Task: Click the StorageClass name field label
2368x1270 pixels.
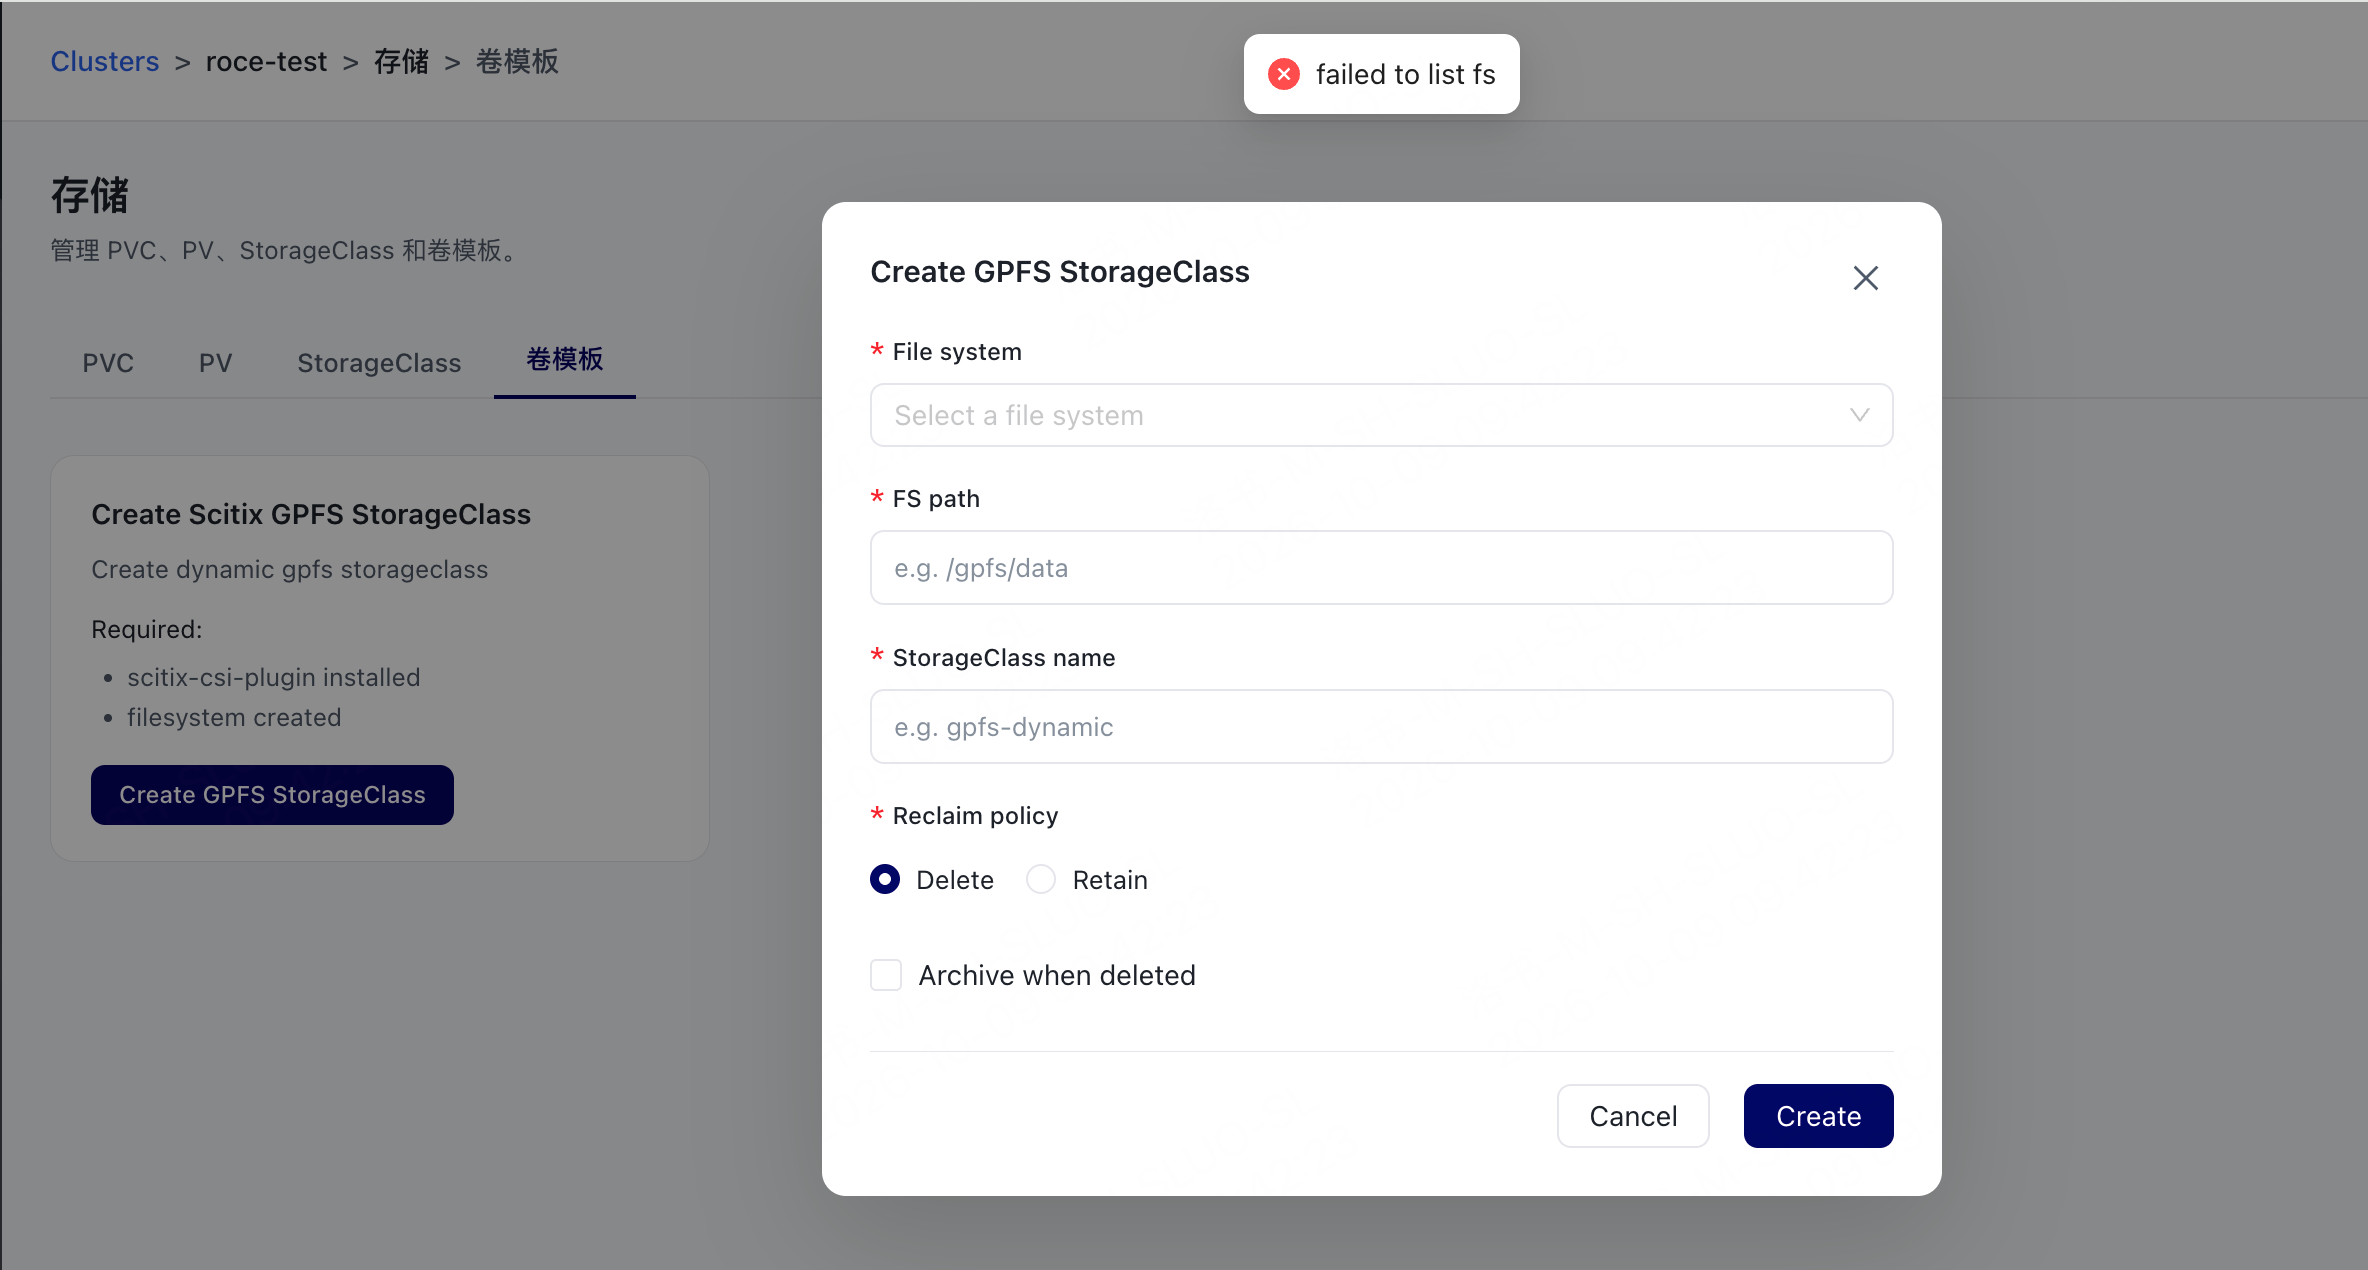Action: 1003,658
